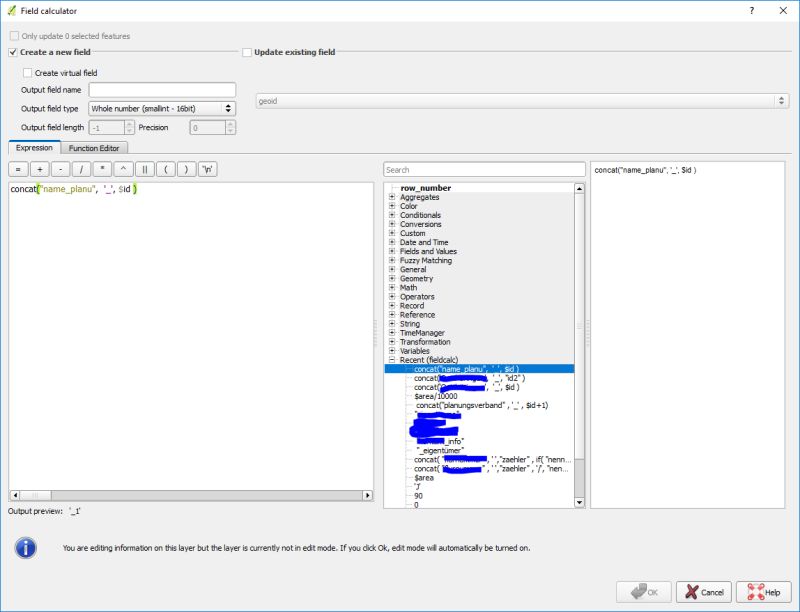Open the geoid field dropdown
Viewport: 800px width, 612px height.
(779, 100)
